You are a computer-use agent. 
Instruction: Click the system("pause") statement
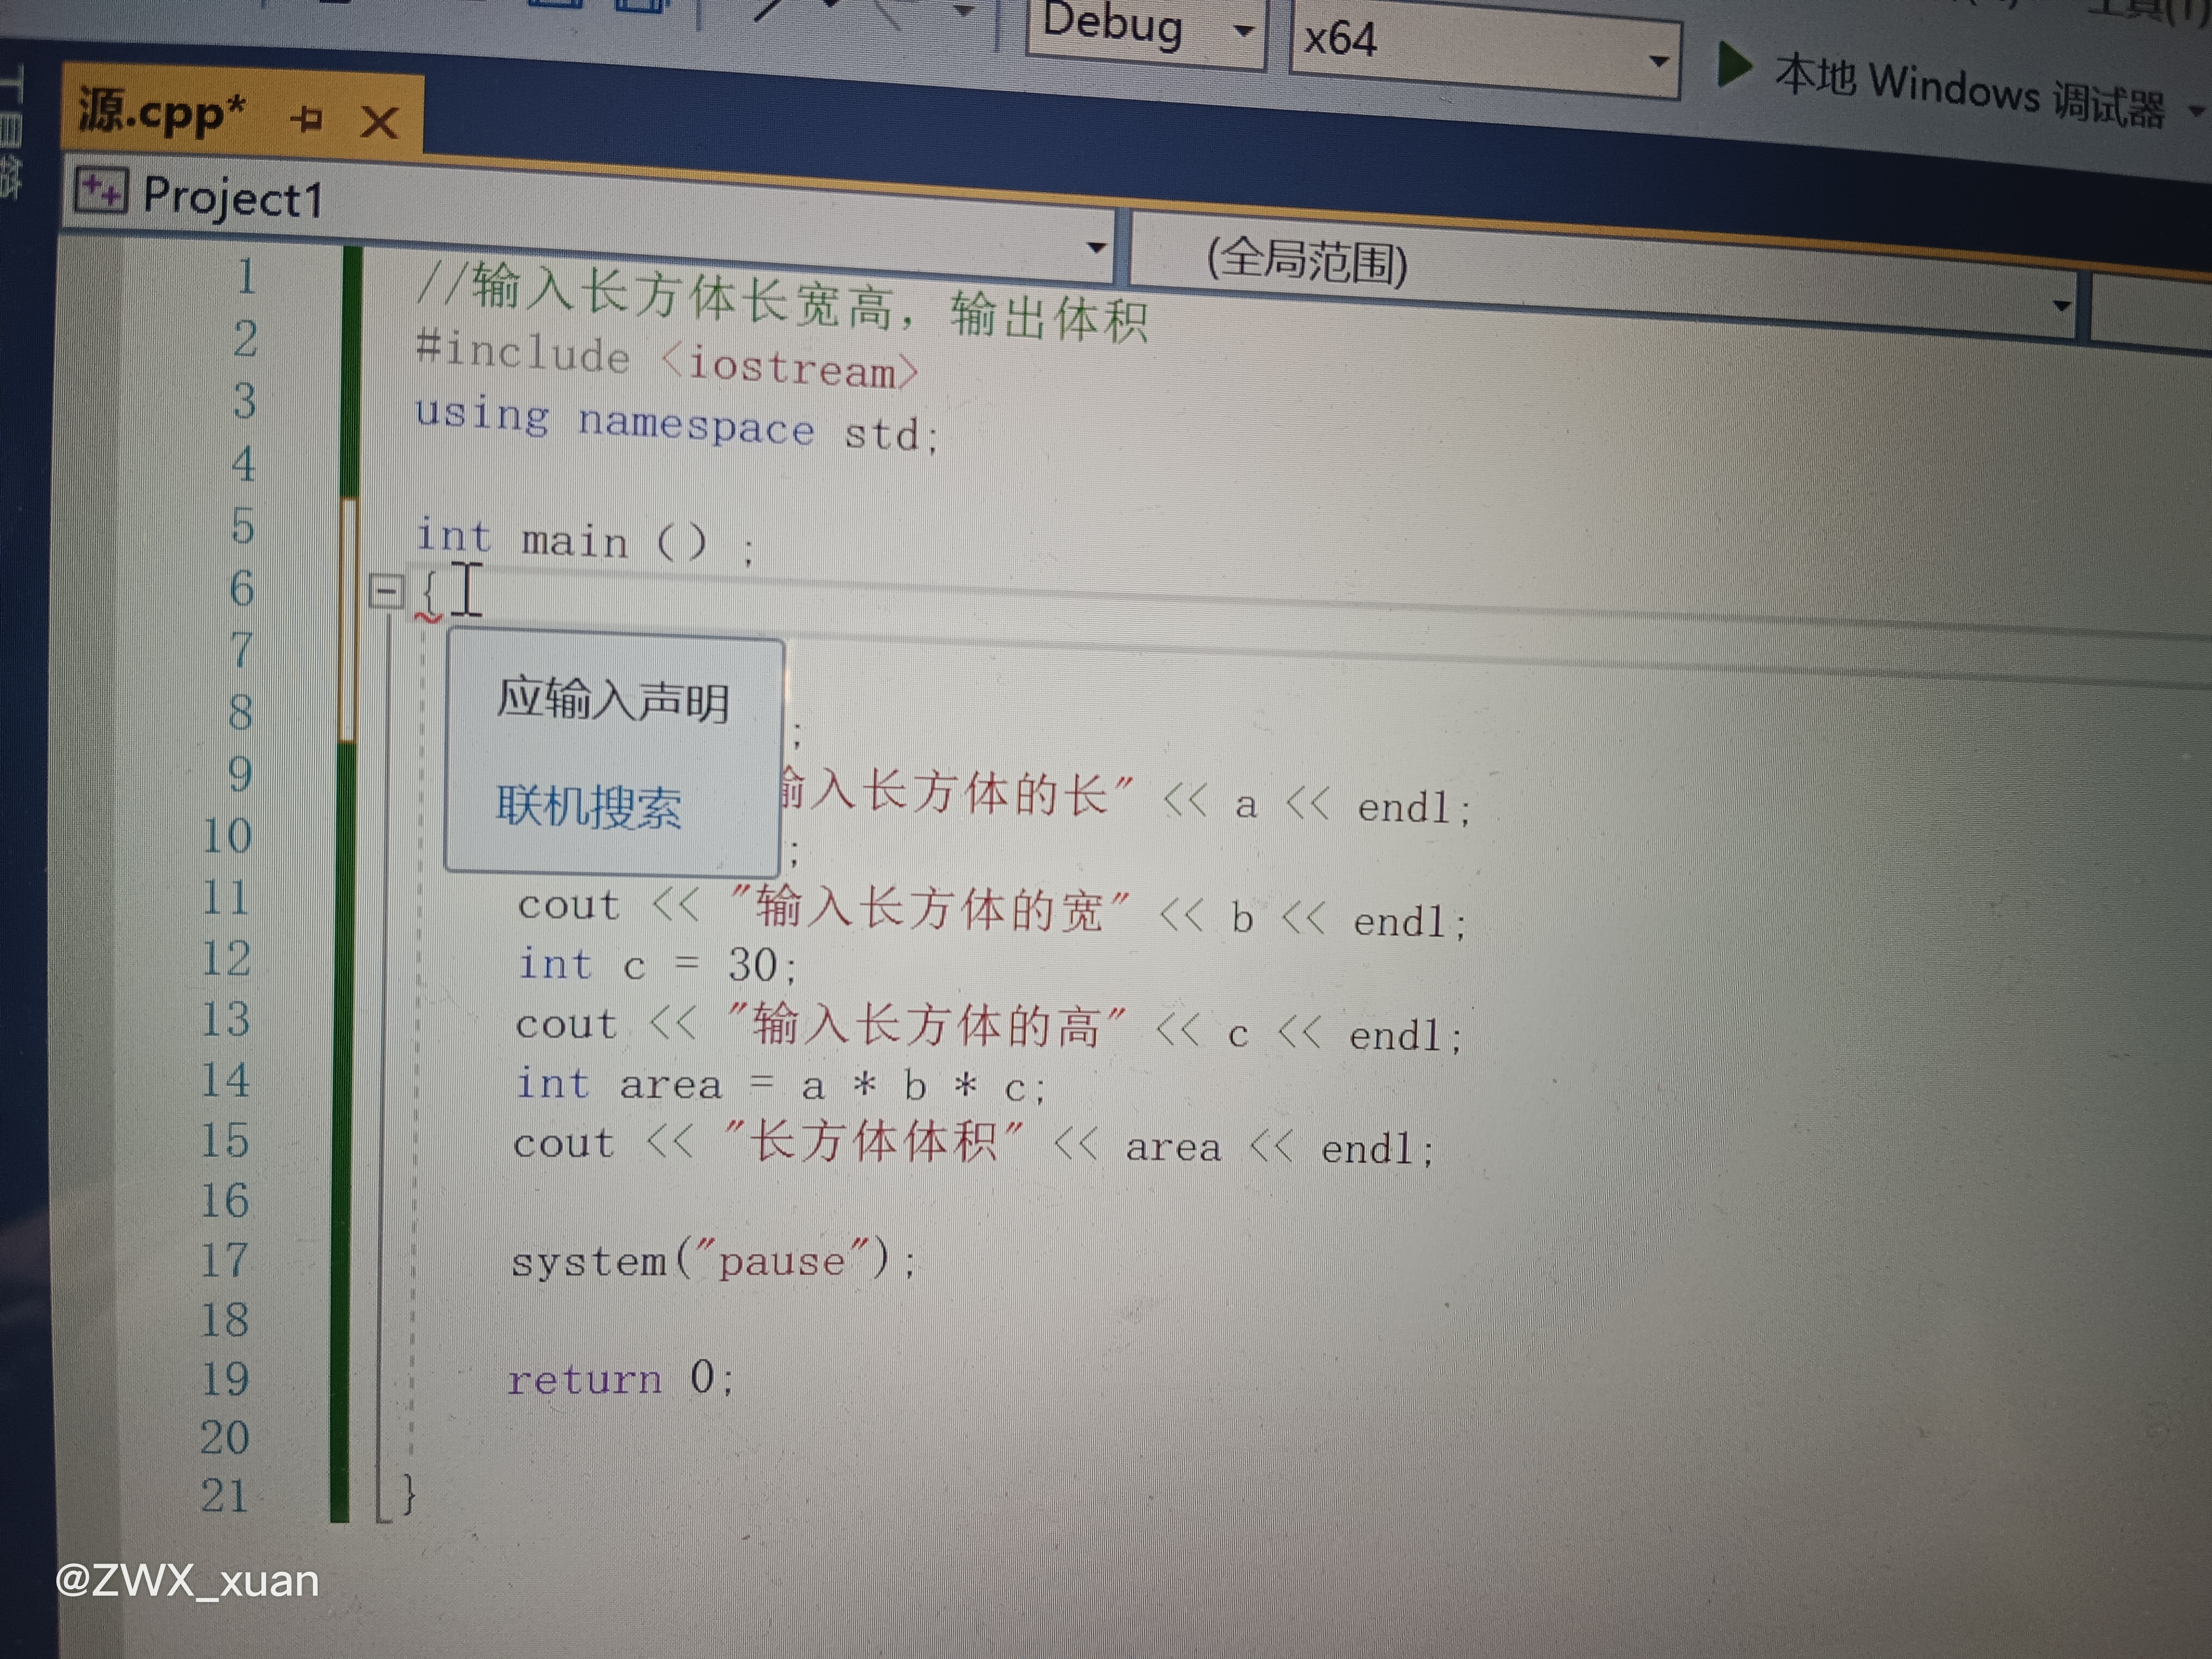coord(712,1260)
